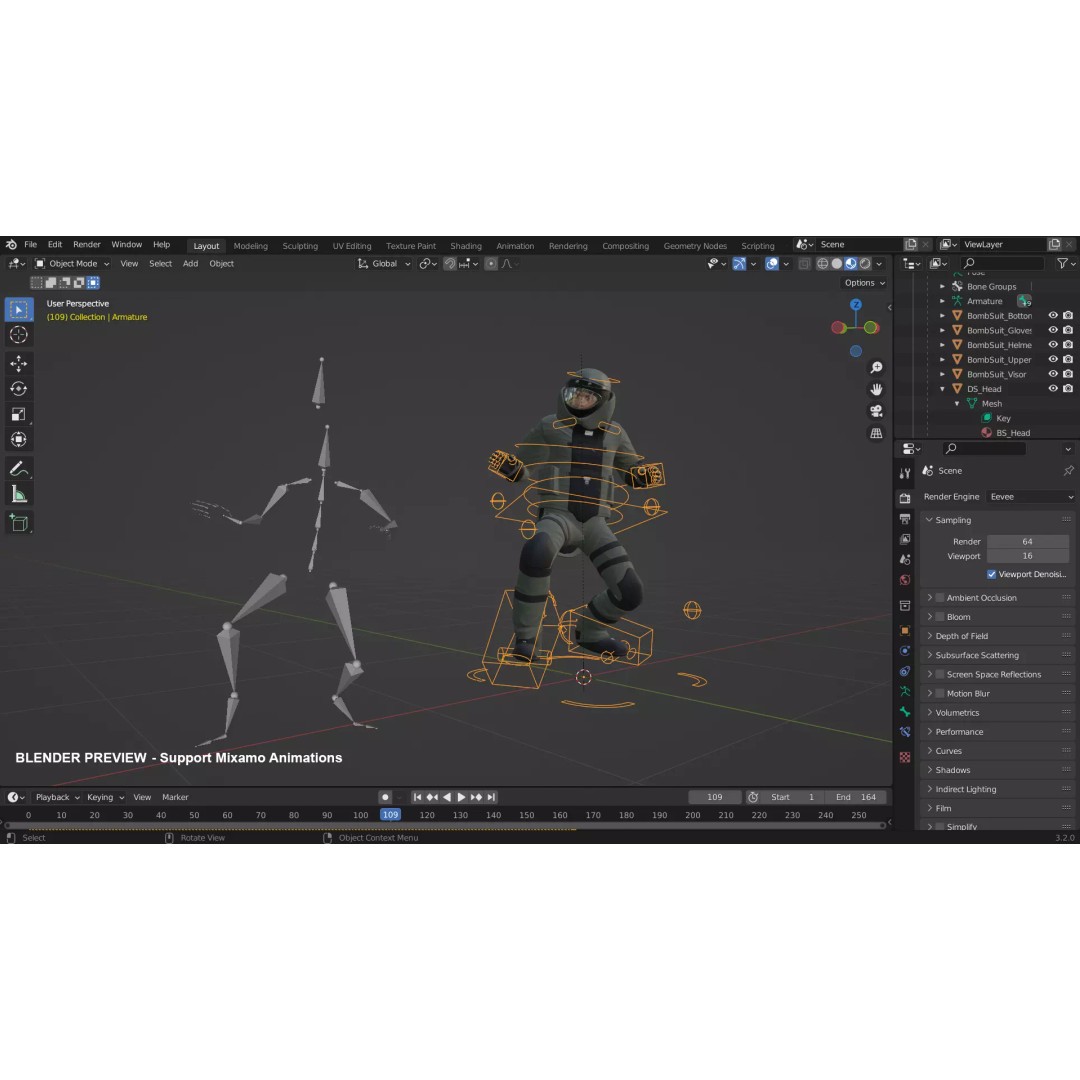Switch to wireframe viewport shading
1080x1080 pixels.
(822, 264)
